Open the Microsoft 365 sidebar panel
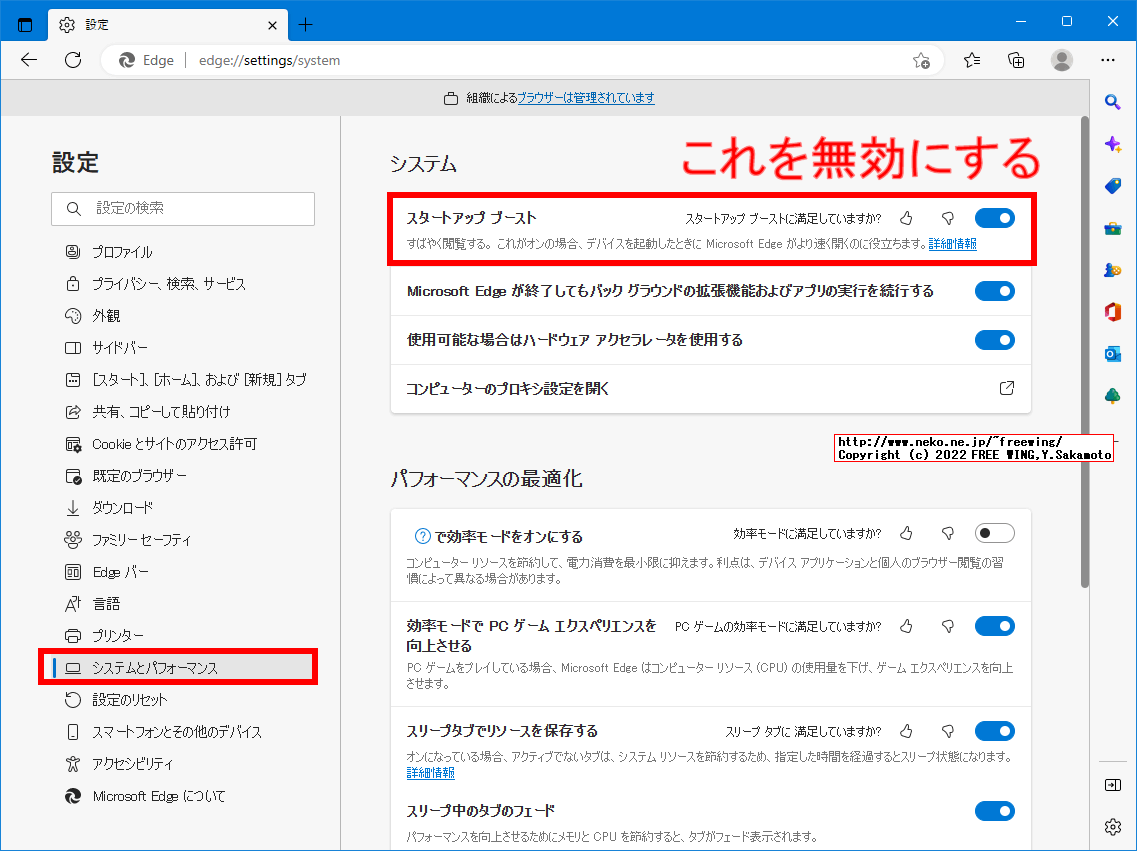The width and height of the screenshot is (1137, 851). (x=1112, y=311)
